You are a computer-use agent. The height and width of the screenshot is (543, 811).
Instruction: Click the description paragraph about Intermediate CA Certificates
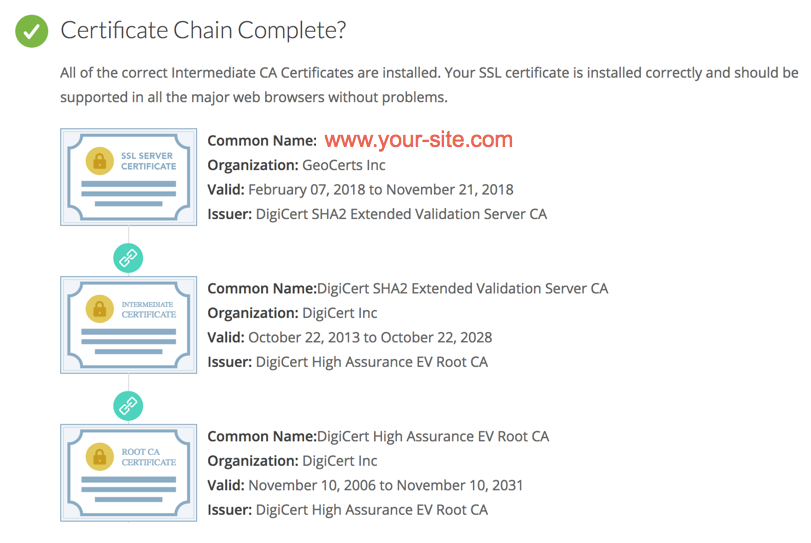[x=428, y=85]
